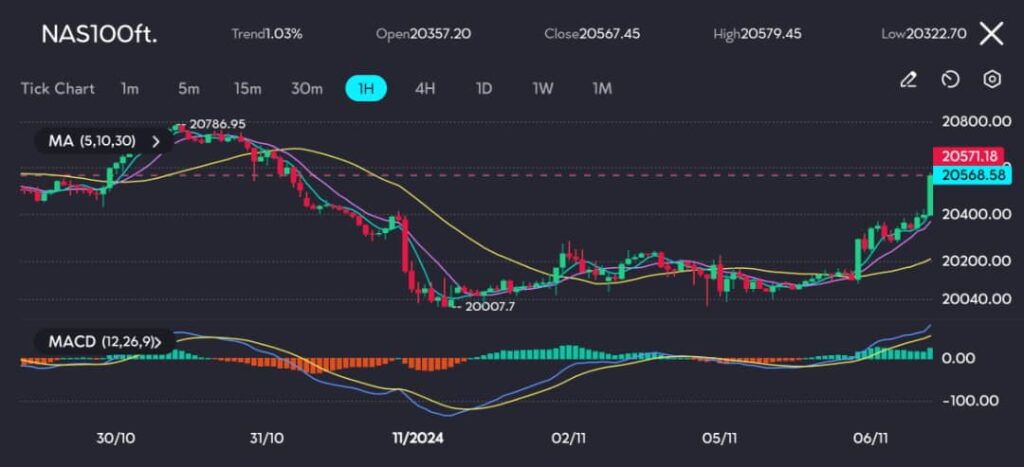This screenshot has width=1024, height=467.
Task: Select the highlighted 1H timeframe
Action: click(366, 88)
